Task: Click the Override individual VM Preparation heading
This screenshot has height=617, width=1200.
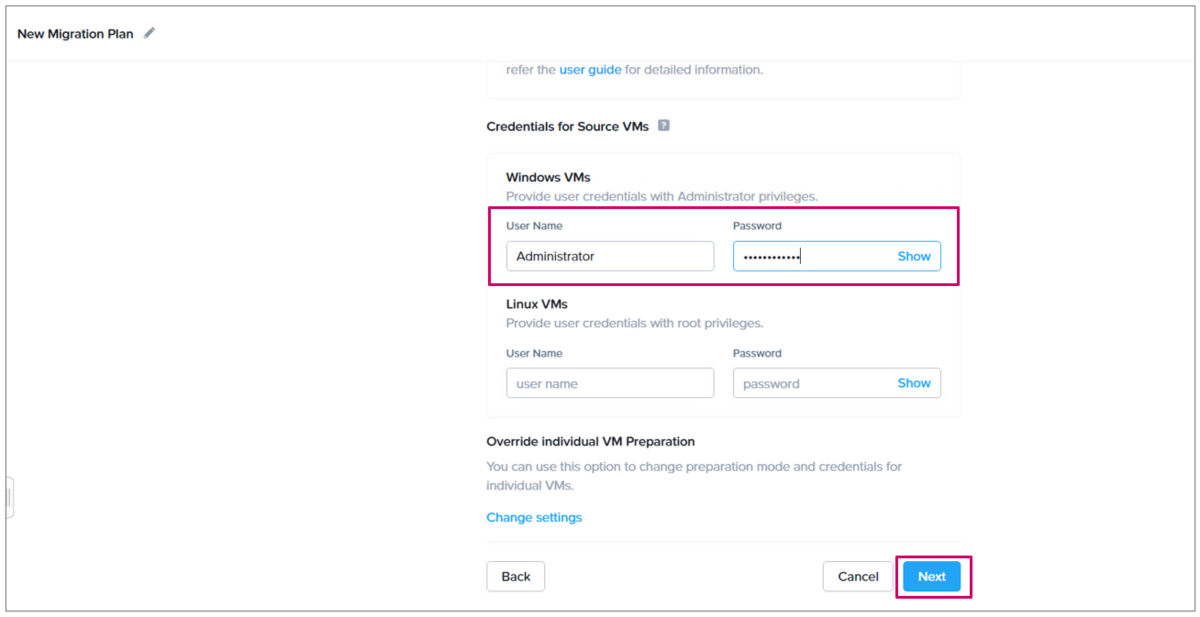Action: point(590,441)
